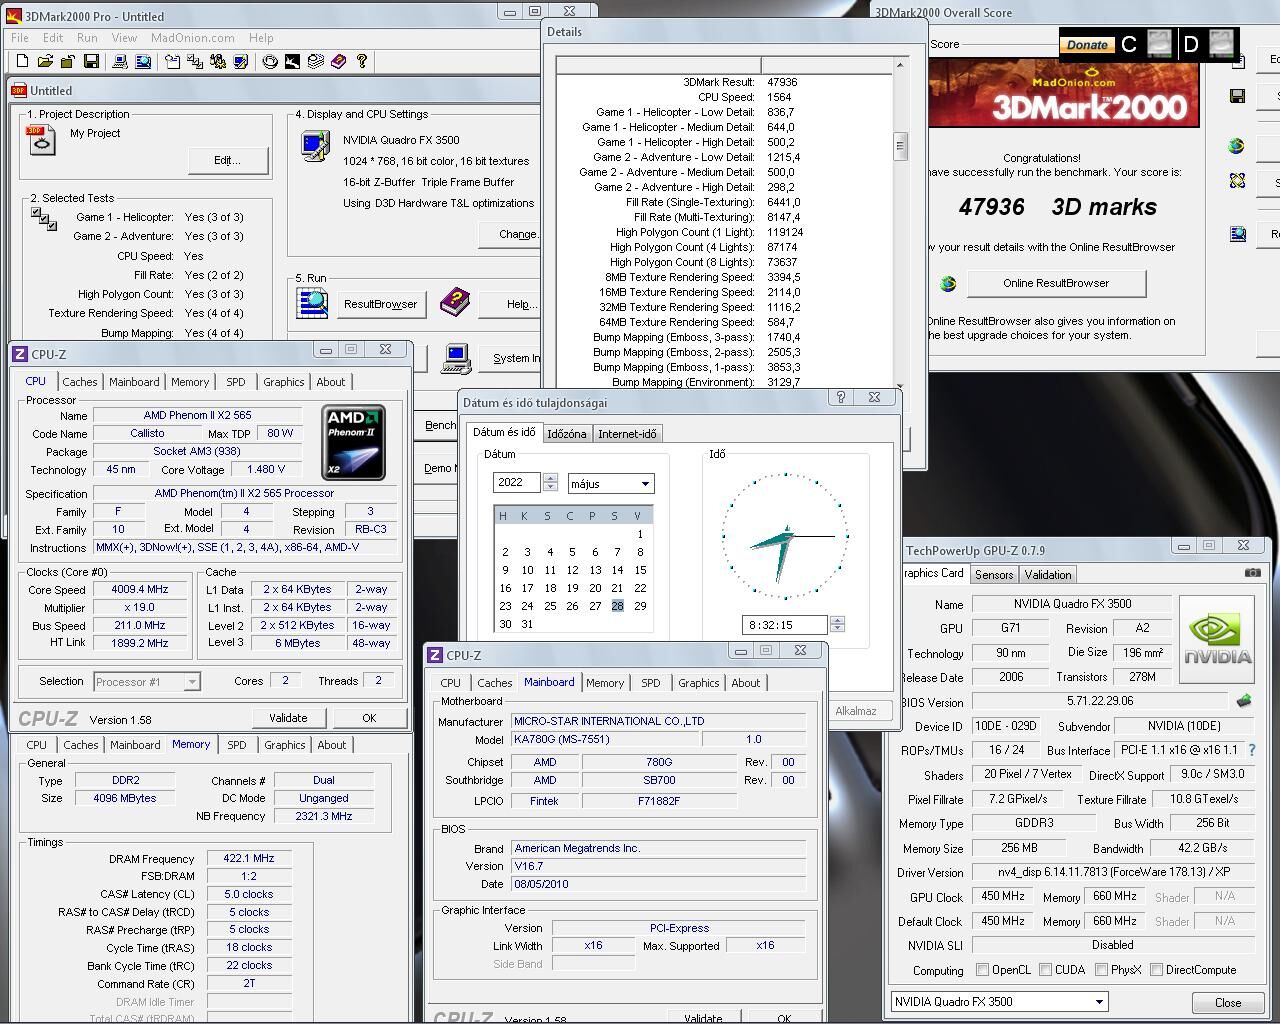Click the Open project folder icon in 3DMark toolbar
This screenshot has width=1280, height=1024.
45,61
